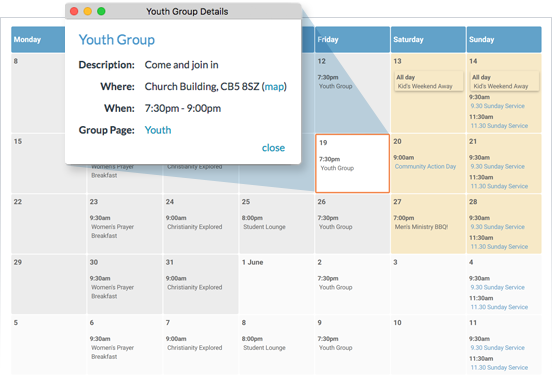Click the red window close button
Screen dimensions: 552x376
(x=74, y=11)
